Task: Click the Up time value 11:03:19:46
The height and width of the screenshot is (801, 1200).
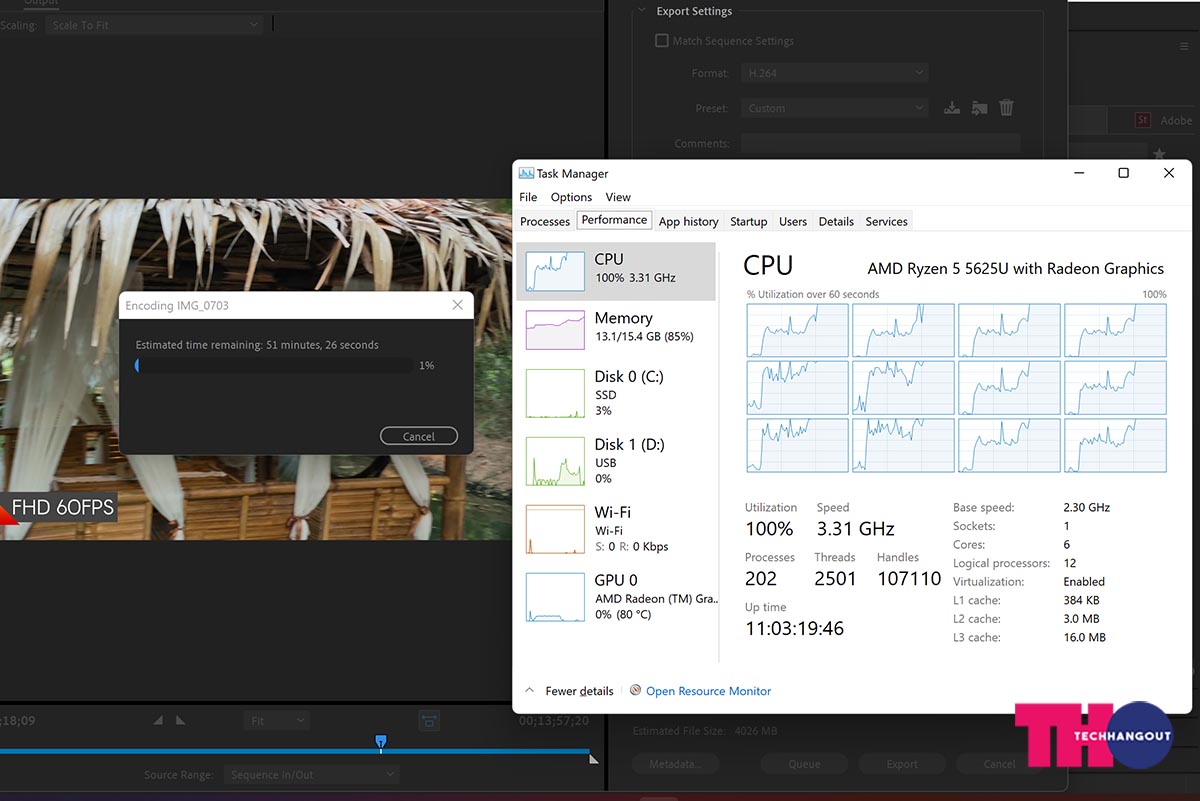Action: [795, 629]
